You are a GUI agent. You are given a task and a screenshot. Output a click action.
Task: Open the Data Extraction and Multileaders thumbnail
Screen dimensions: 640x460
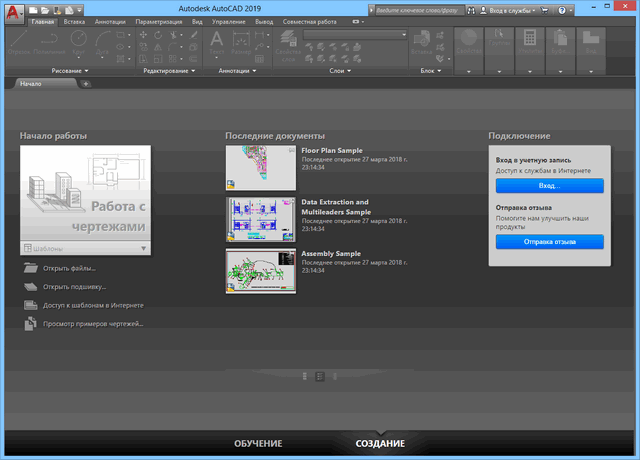260,219
